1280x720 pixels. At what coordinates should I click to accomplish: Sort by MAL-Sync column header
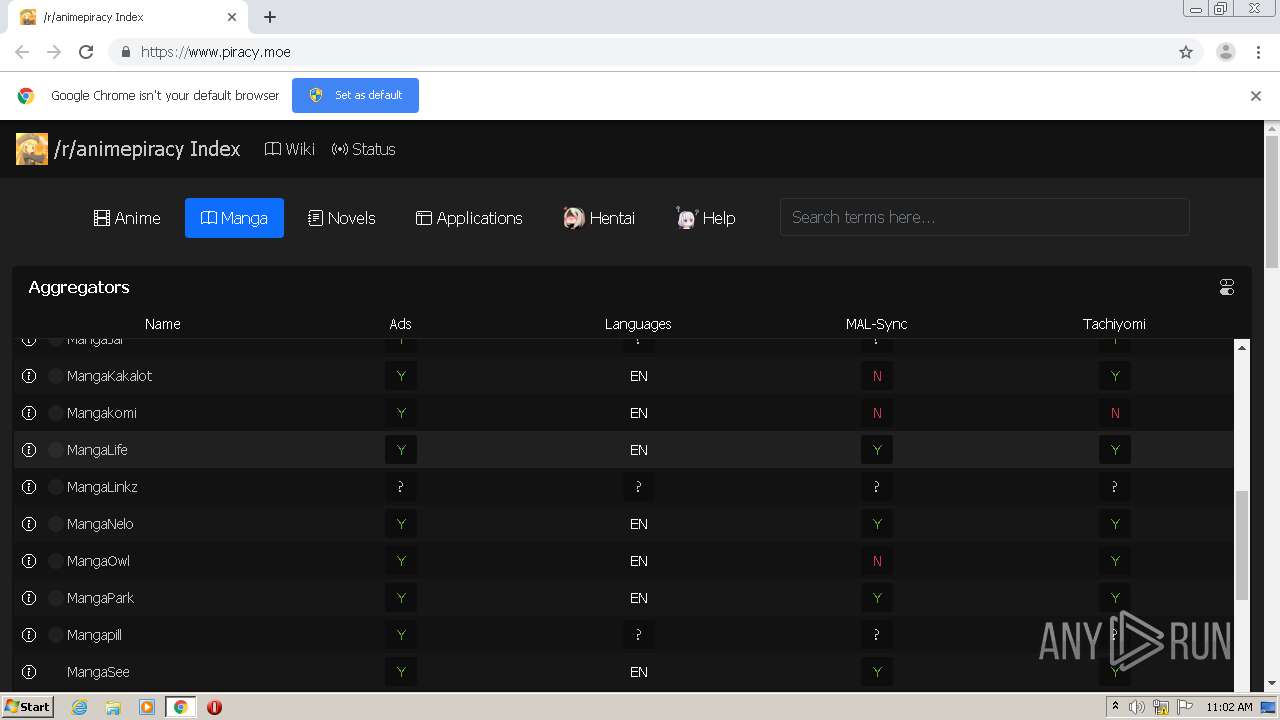tap(876, 324)
